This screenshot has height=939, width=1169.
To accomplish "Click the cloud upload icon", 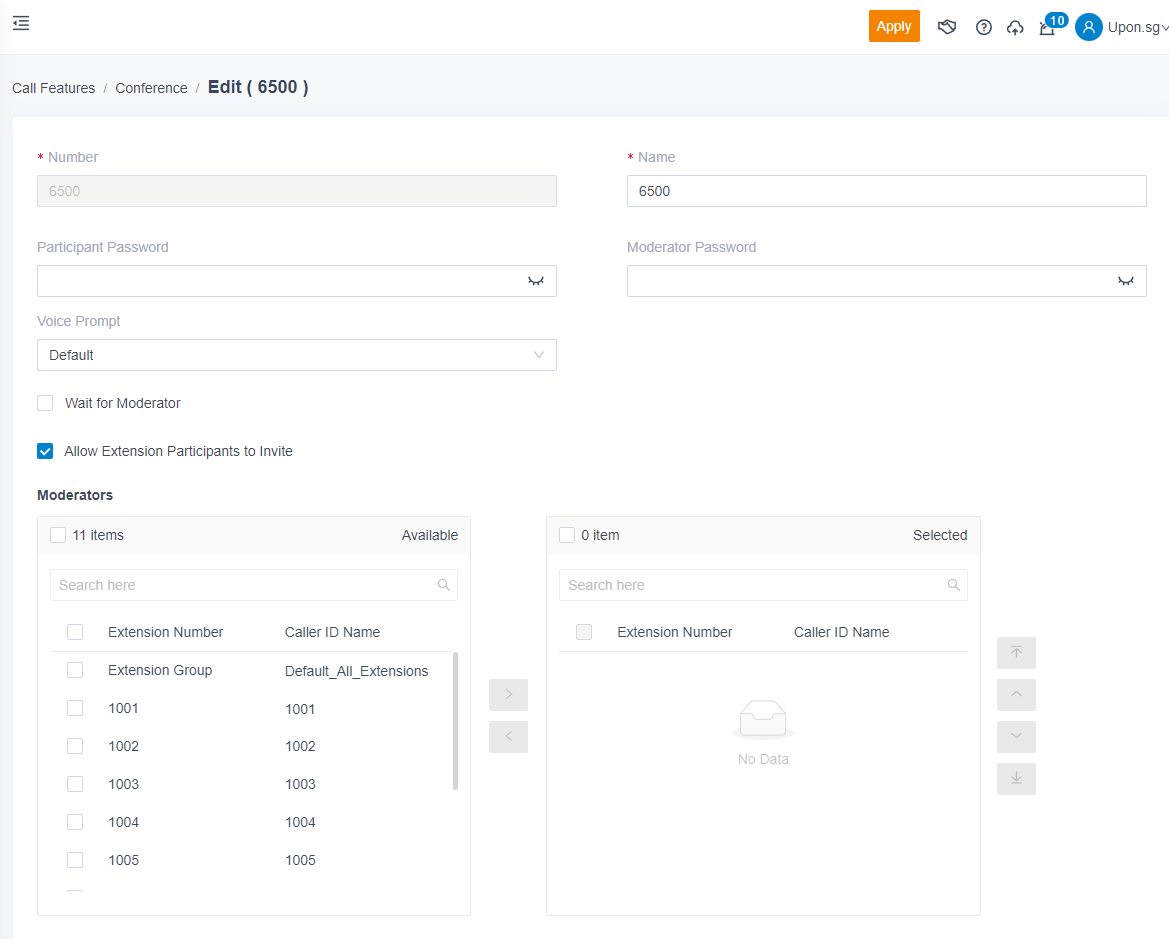I will [x=1015, y=28].
